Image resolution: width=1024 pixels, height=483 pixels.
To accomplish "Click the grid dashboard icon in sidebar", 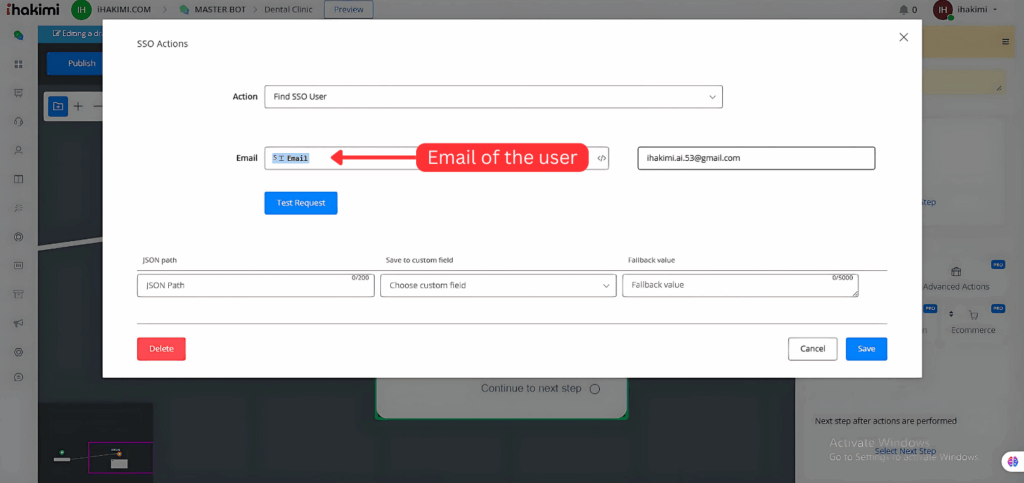I will (18, 65).
